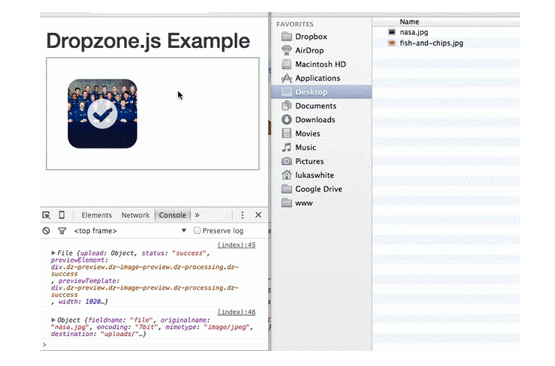Enable the Preserve log checkbox
Screen dimensions: 555x366
197,230
